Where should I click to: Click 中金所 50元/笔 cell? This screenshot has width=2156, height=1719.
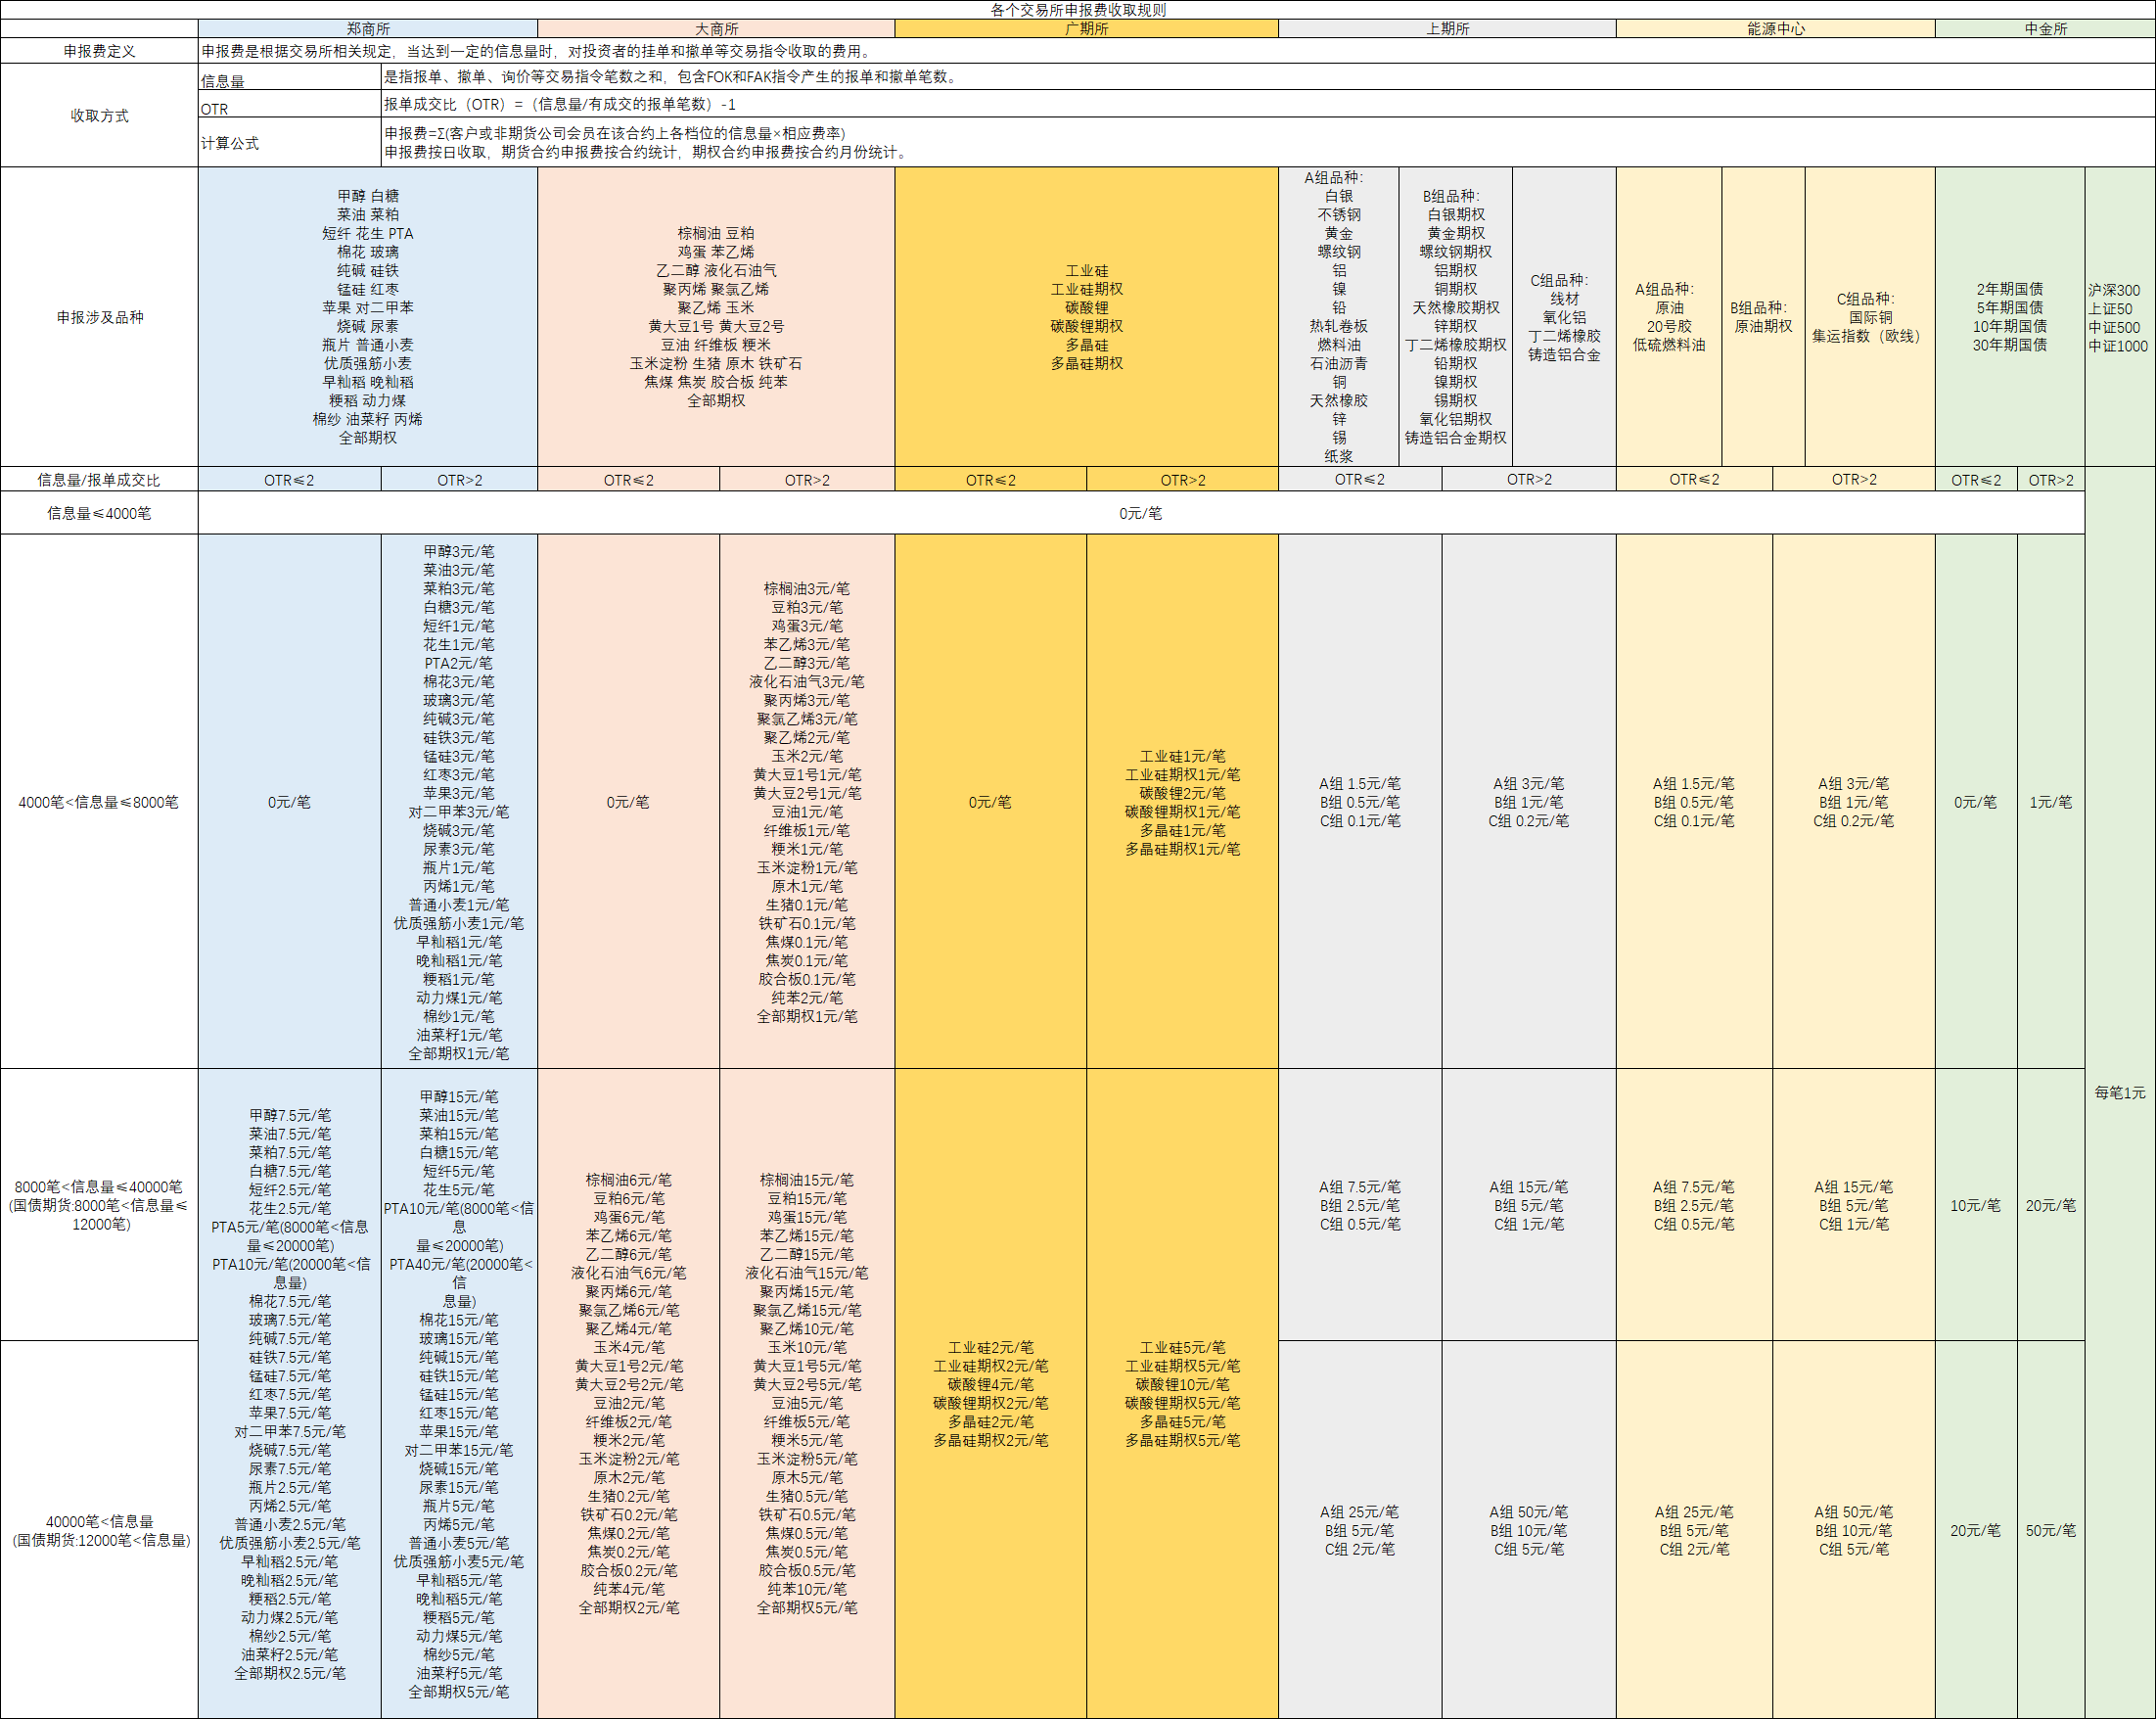coord(2051,1530)
